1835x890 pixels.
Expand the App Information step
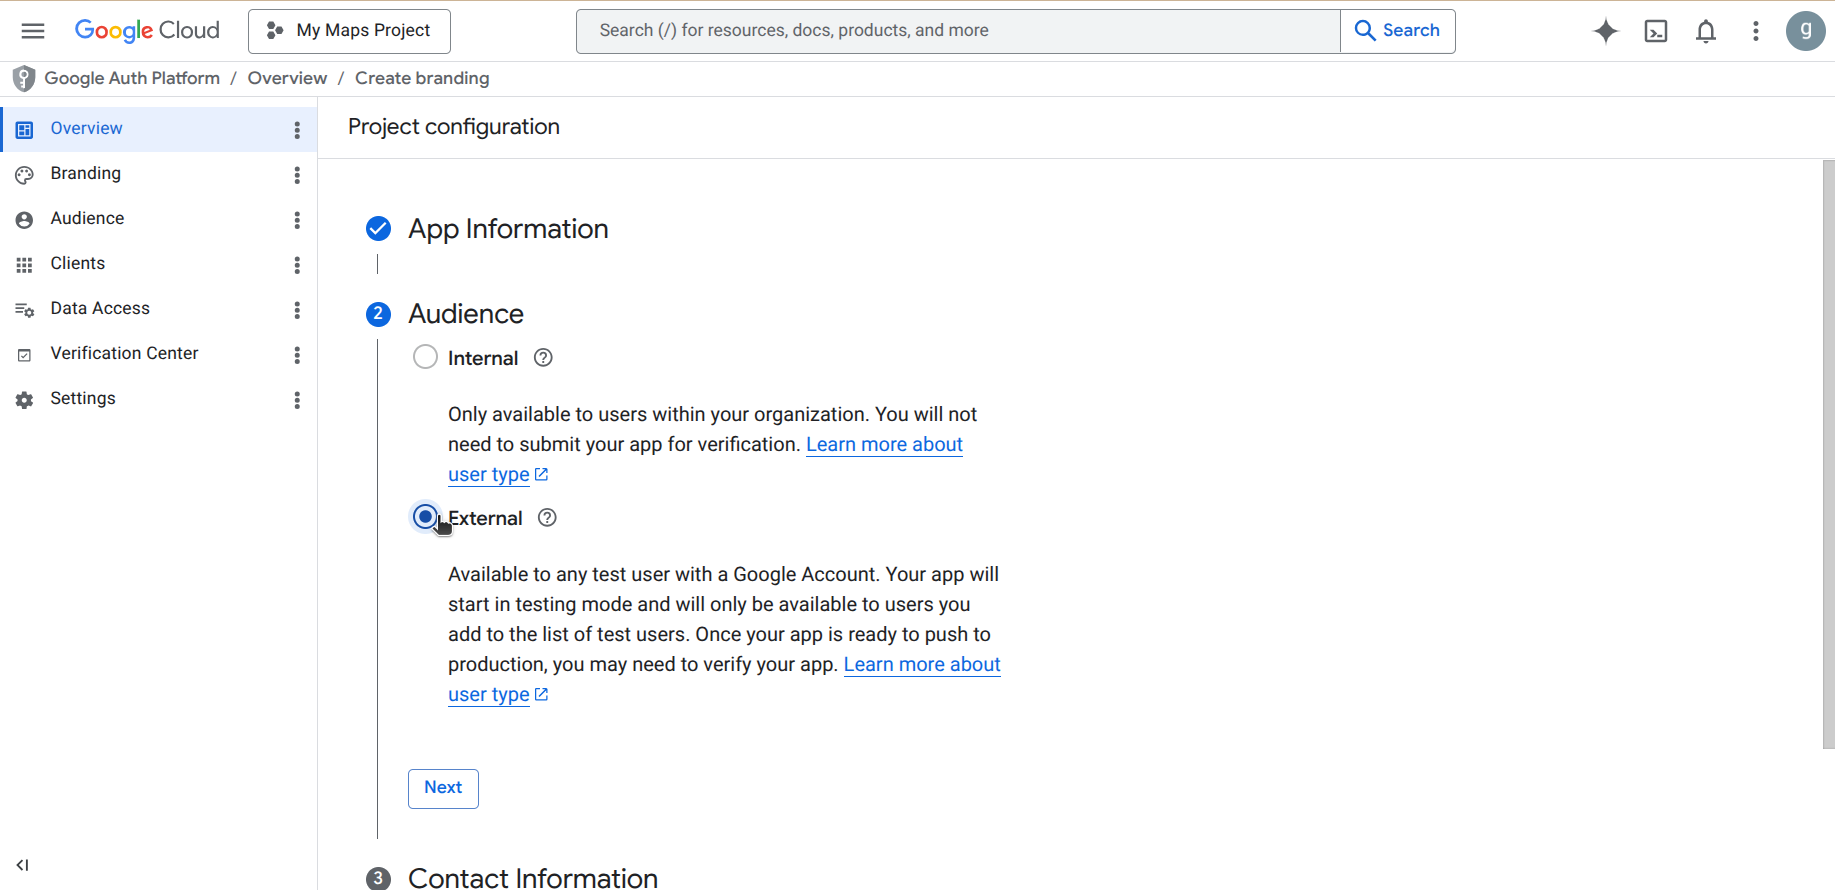pyautogui.click(x=508, y=229)
